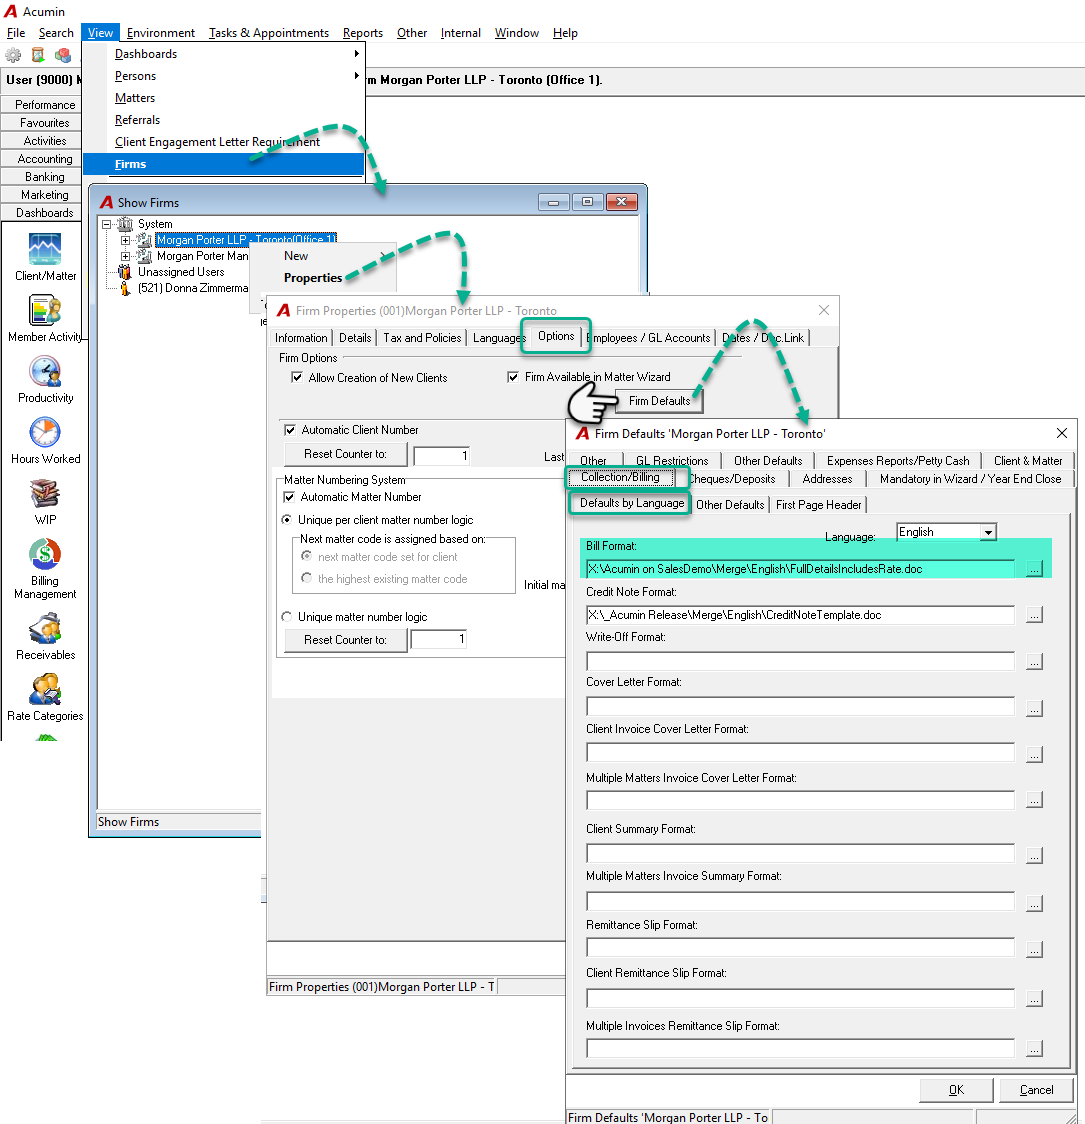Open the Rate Categories icon

(x=45, y=690)
